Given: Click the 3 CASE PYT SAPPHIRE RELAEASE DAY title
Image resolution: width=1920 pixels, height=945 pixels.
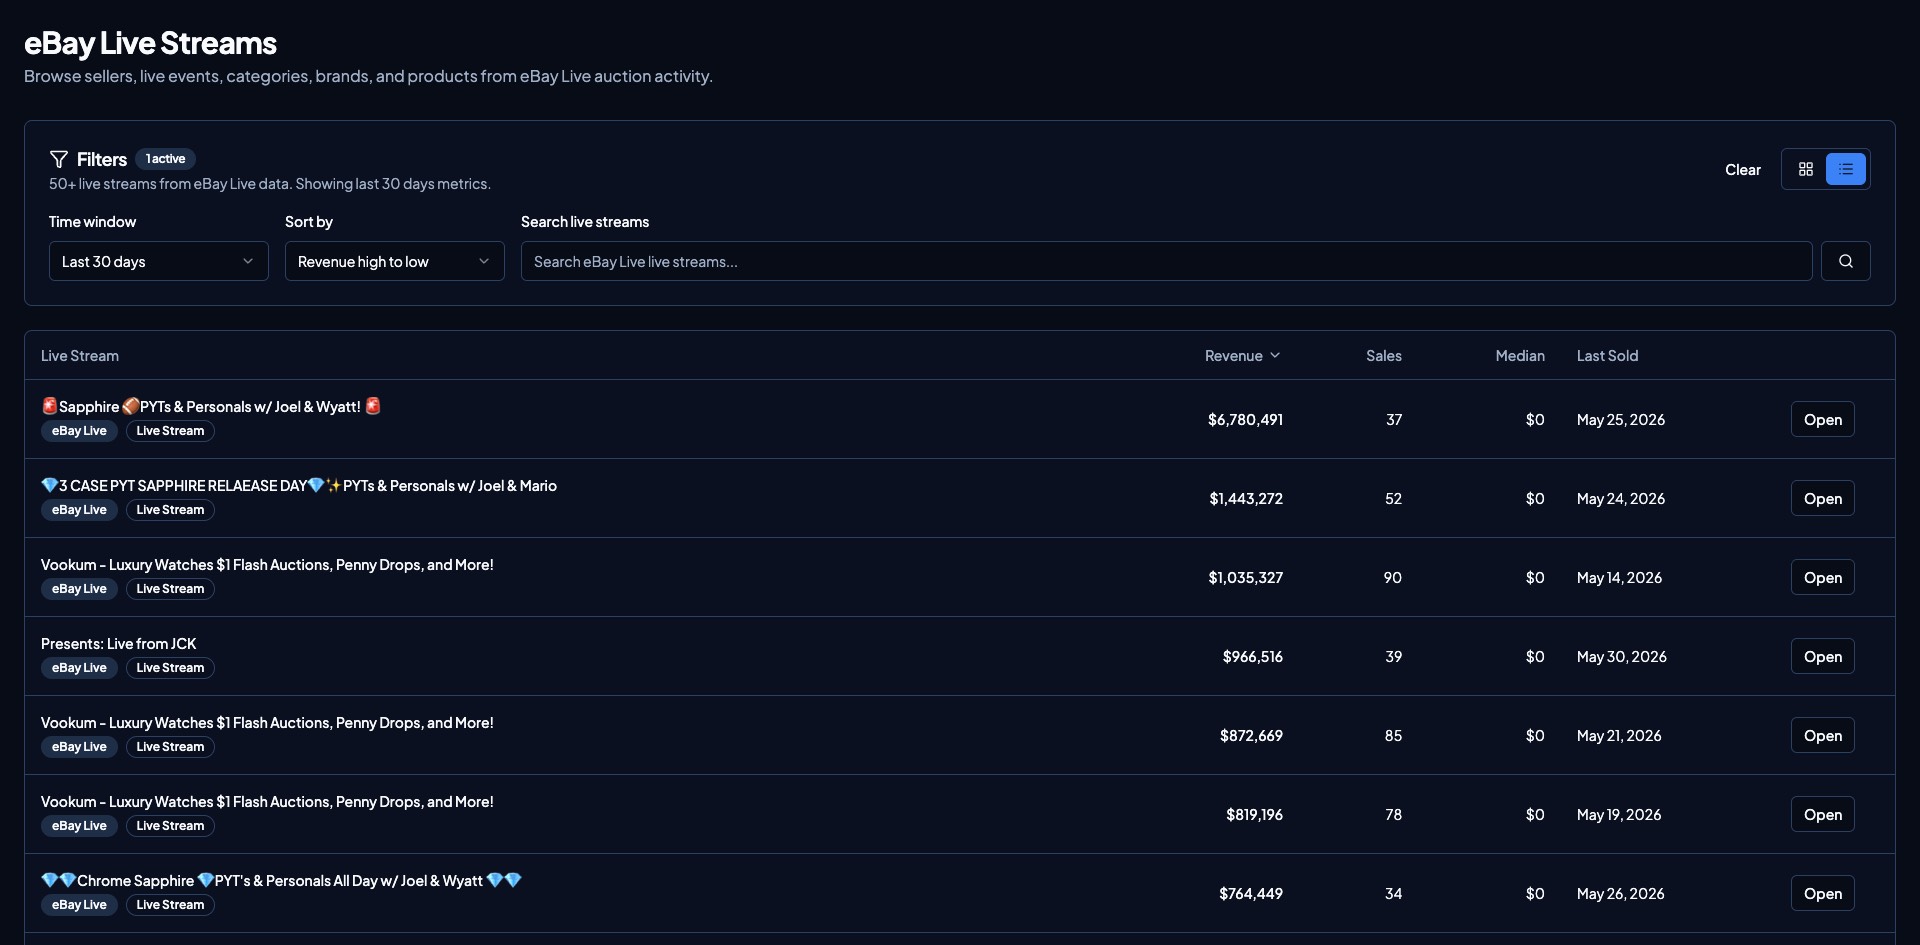Looking at the screenshot, I should click(299, 486).
